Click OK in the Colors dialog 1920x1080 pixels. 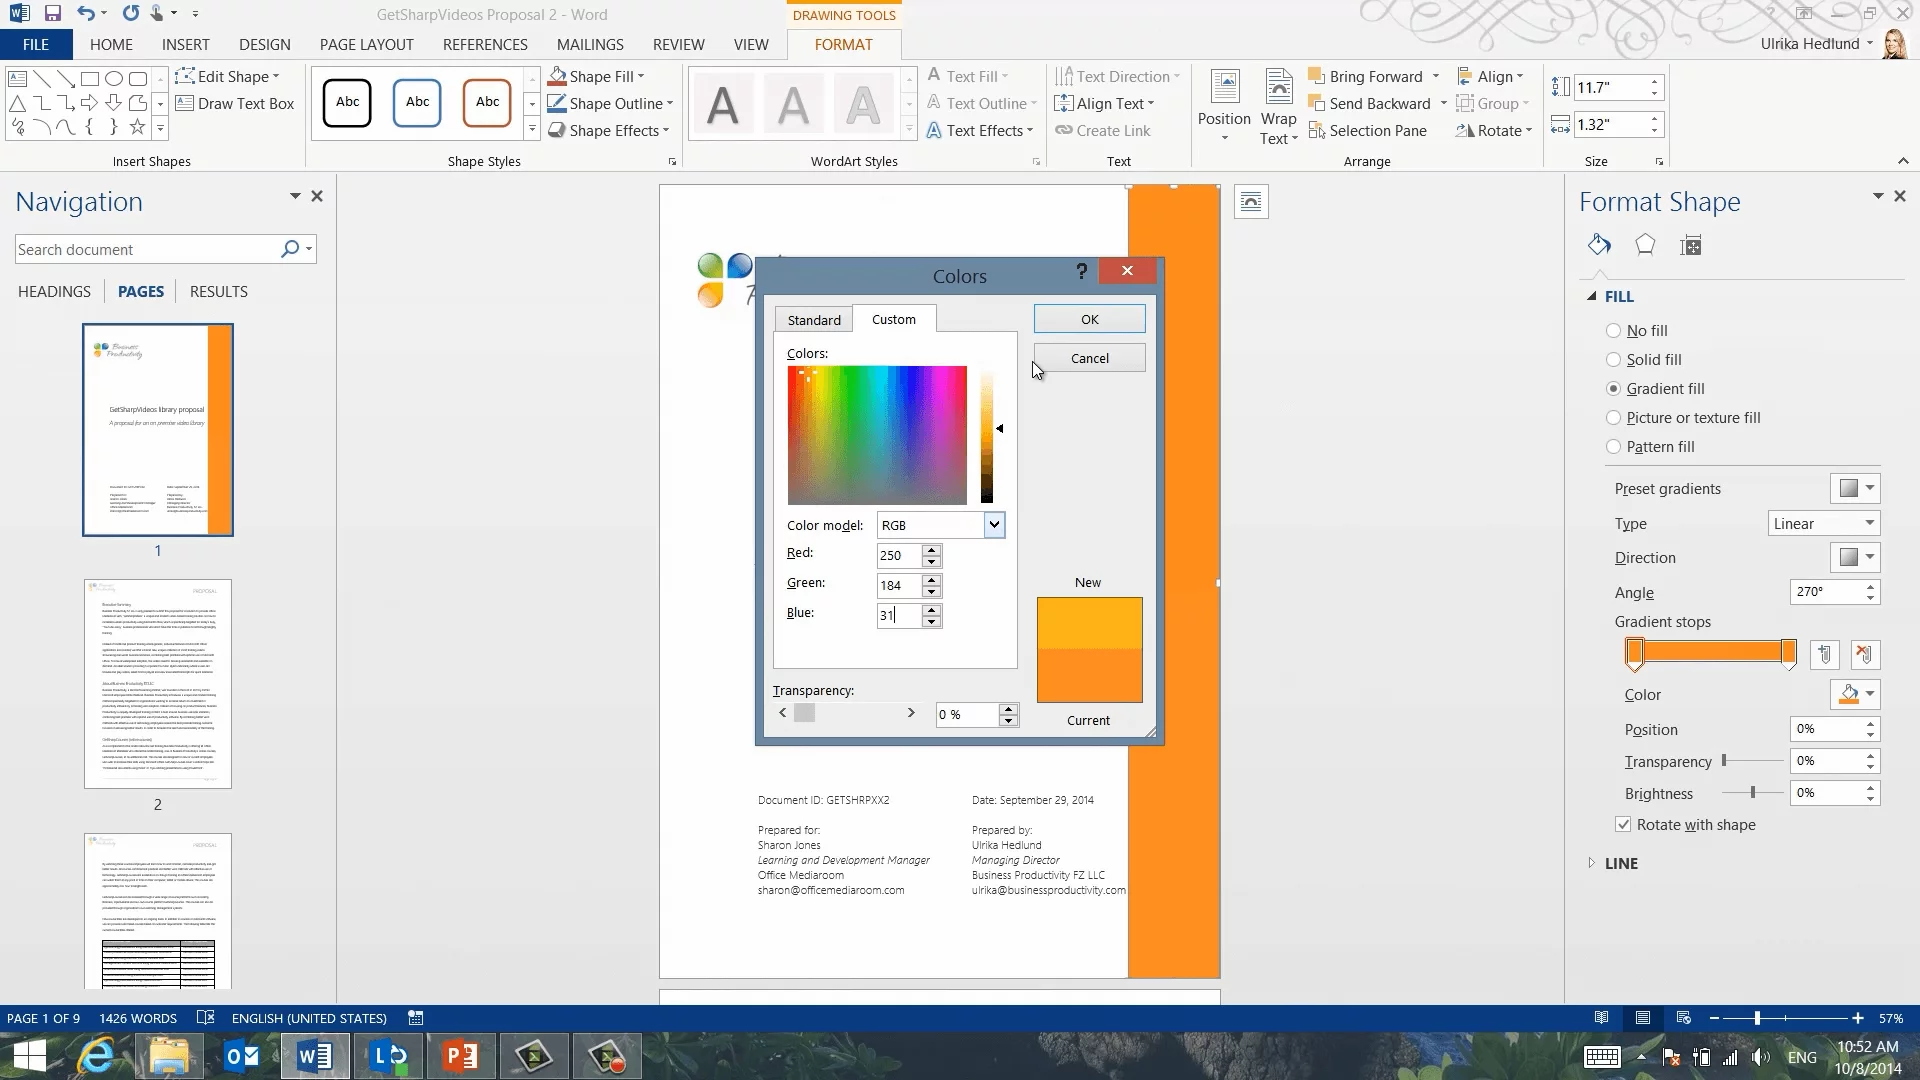[x=1089, y=319]
